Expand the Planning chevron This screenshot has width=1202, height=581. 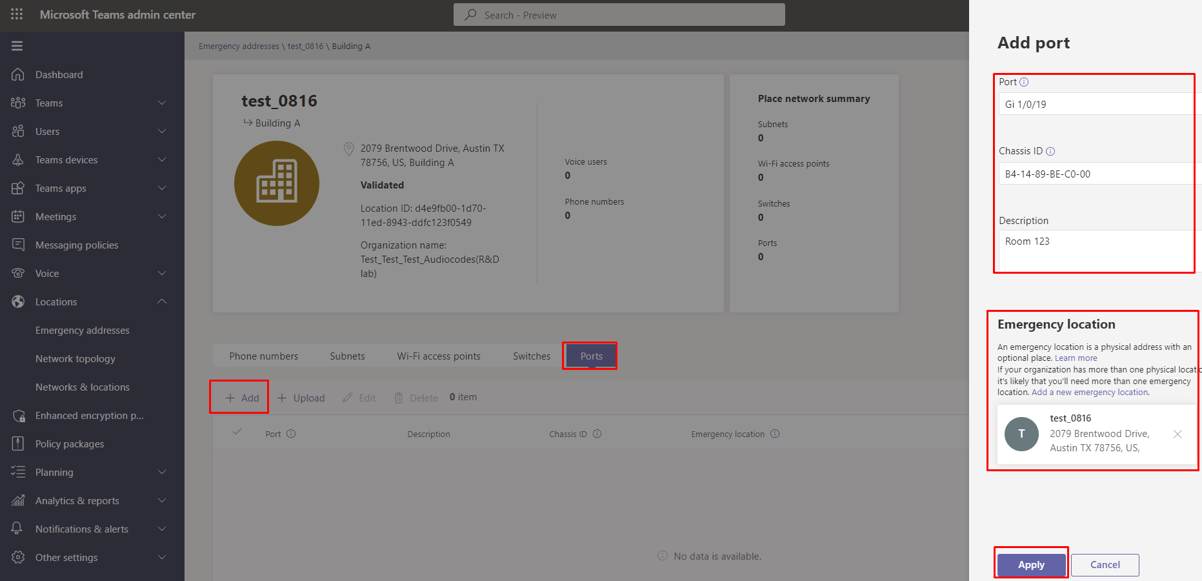point(162,472)
